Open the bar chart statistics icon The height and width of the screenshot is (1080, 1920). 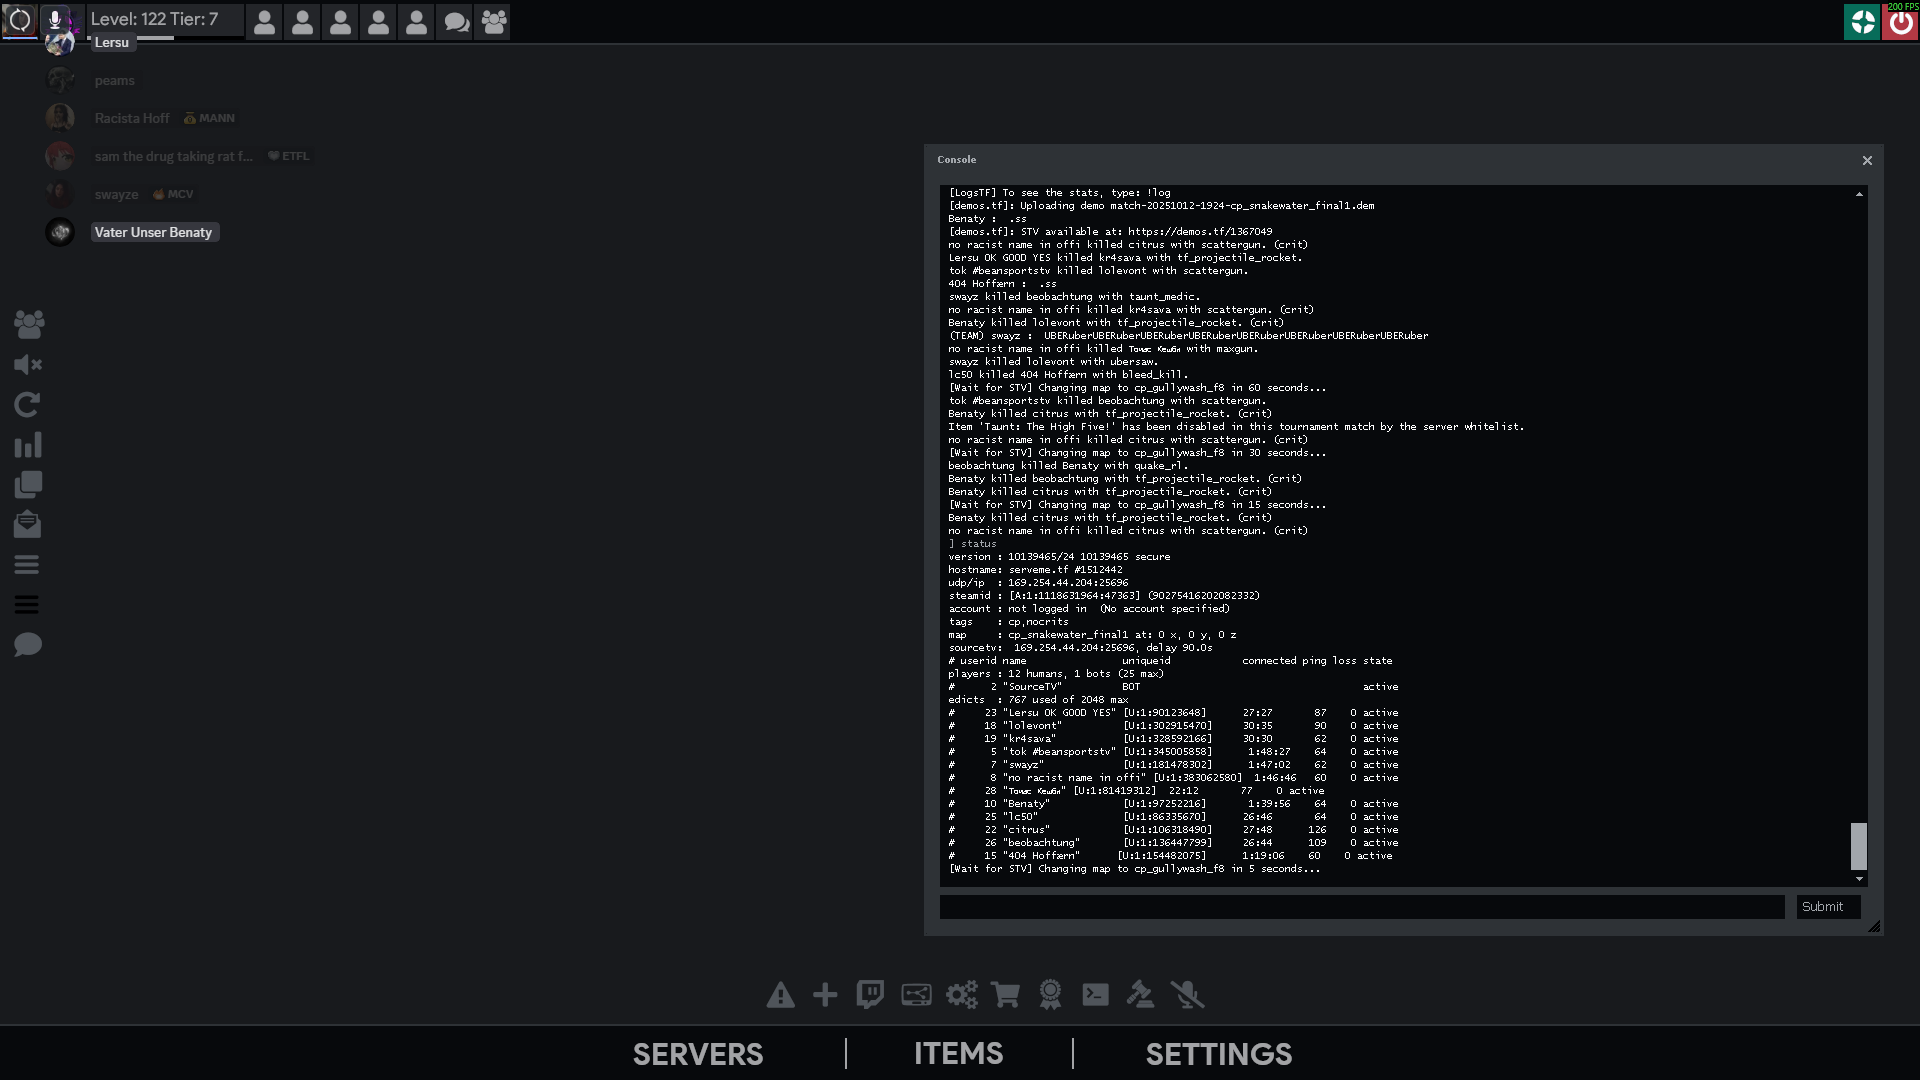click(28, 445)
